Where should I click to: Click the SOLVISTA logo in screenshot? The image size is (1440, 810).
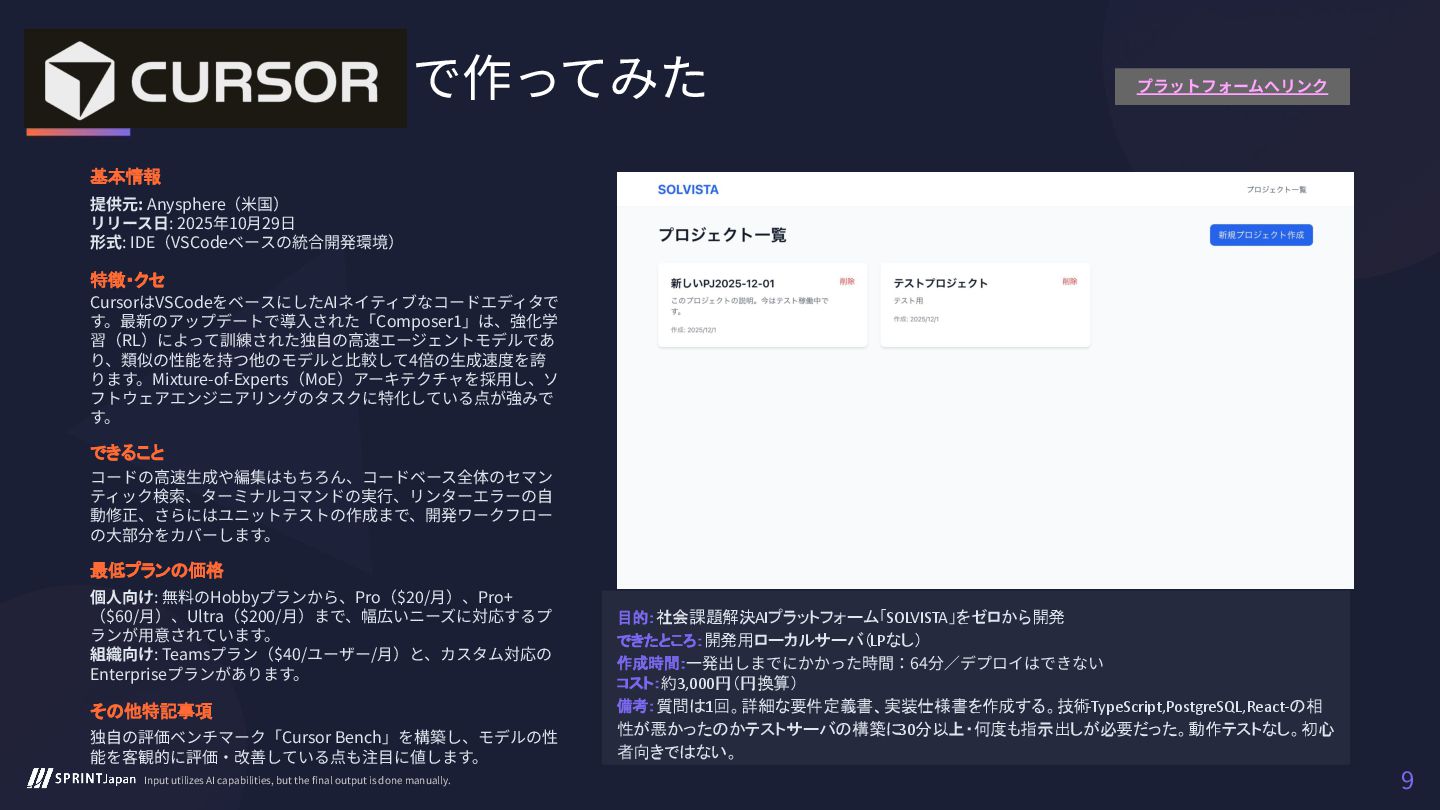tap(688, 190)
